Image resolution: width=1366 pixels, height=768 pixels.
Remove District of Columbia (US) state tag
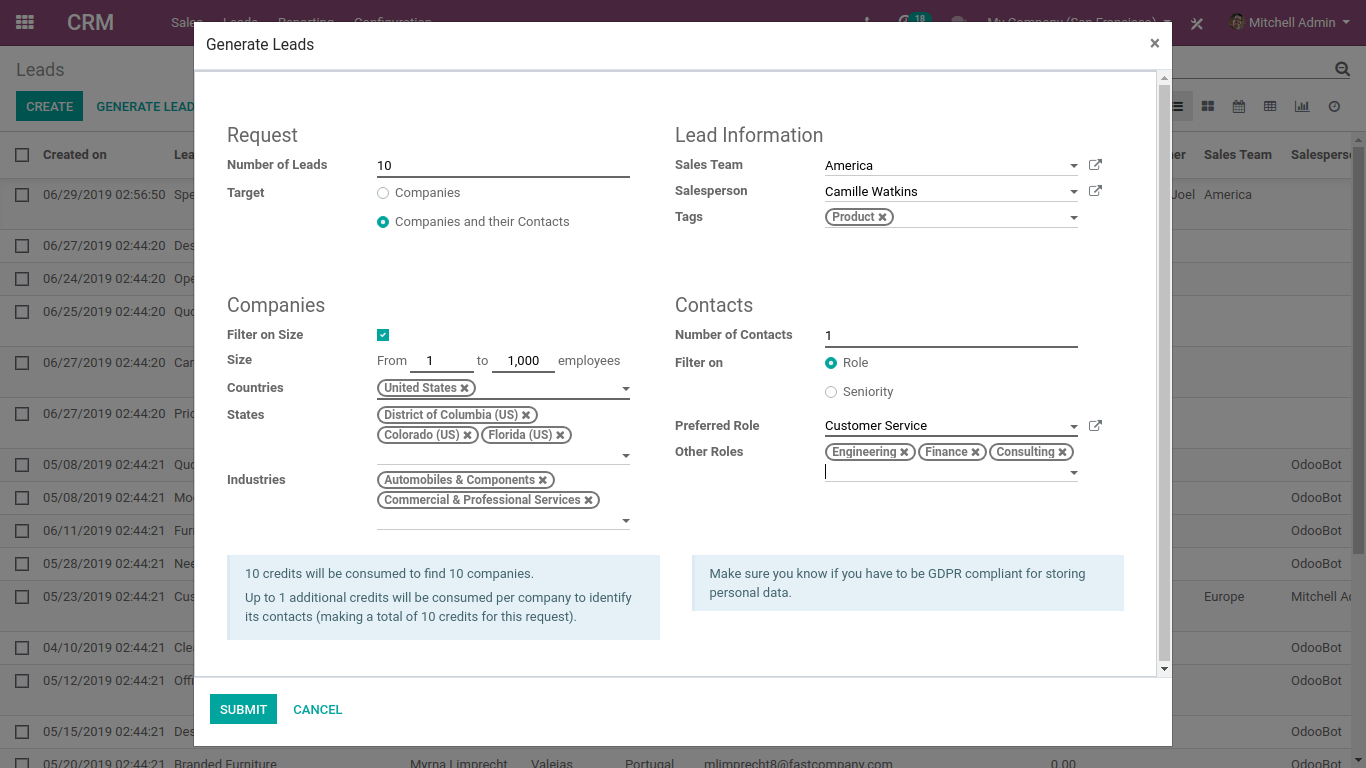pyautogui.click(x=526, y=415)
